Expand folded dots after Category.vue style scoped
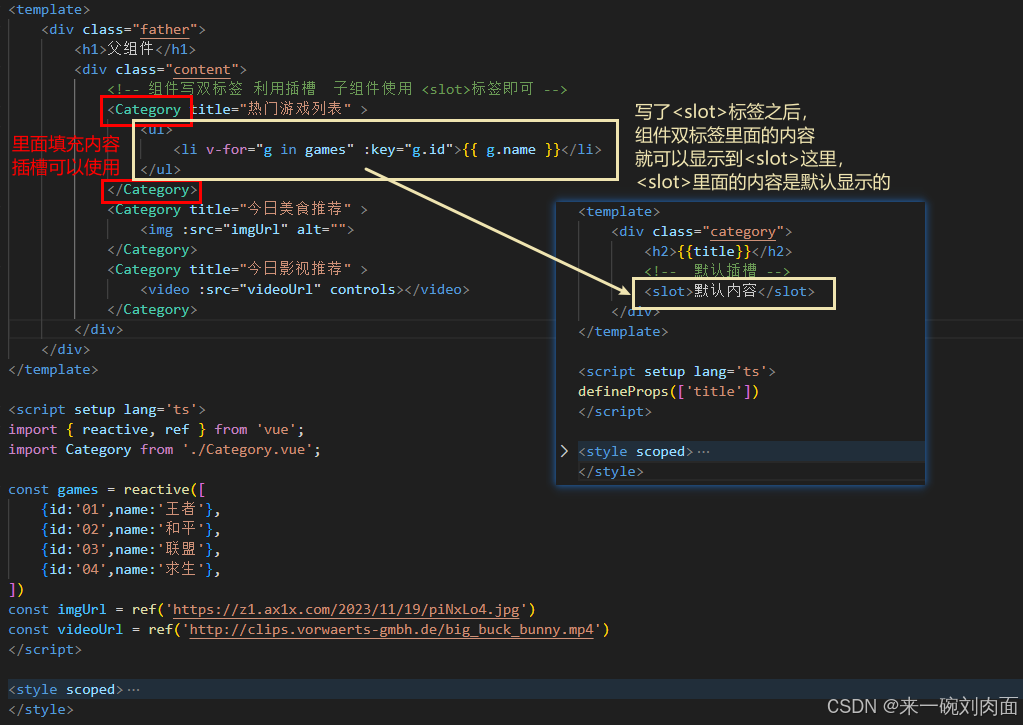Viewport: 1023px width, 725px height. 703,452
